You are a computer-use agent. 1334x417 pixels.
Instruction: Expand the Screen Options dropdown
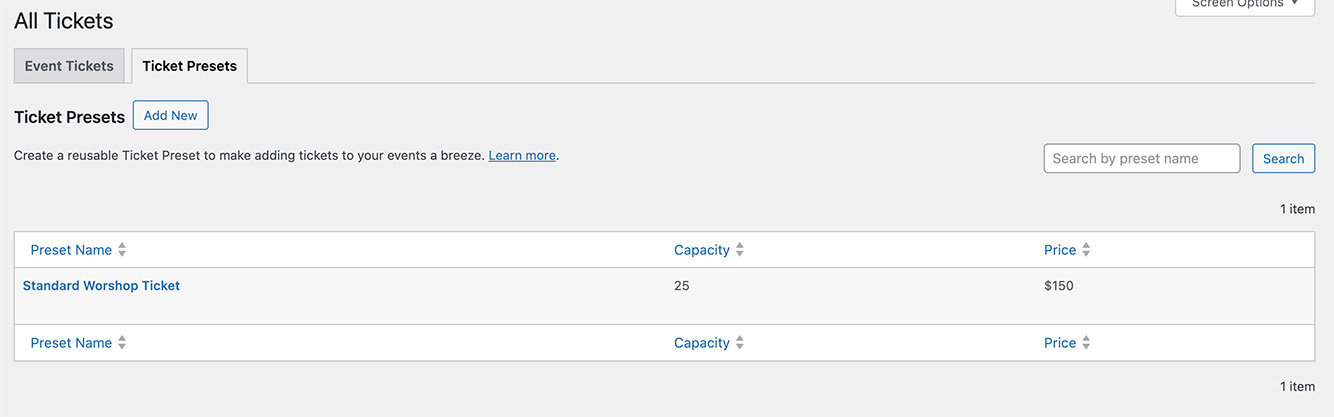pyautogui.click(x=1244, y=5)
